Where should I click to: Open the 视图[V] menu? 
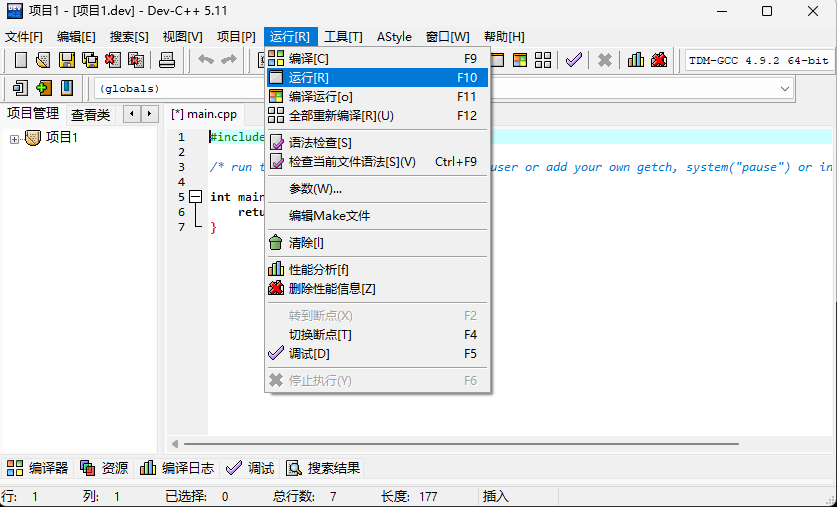pos(183,37)
